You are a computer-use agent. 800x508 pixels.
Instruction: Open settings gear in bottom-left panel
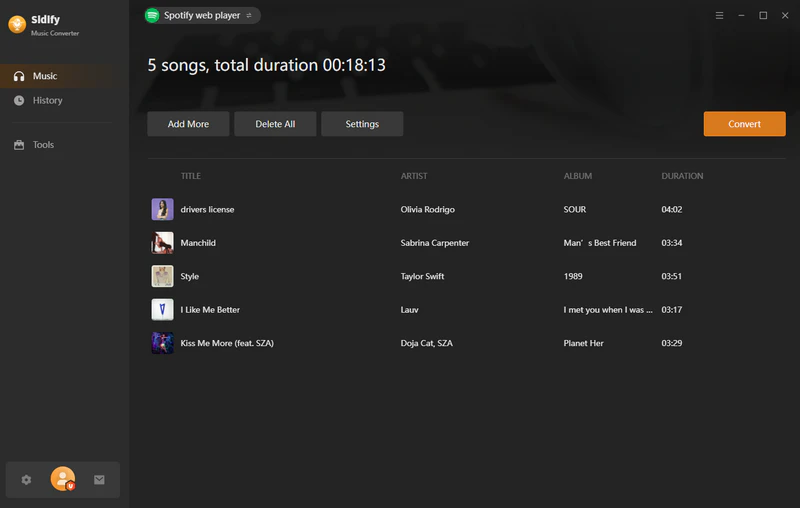point(27,480)
